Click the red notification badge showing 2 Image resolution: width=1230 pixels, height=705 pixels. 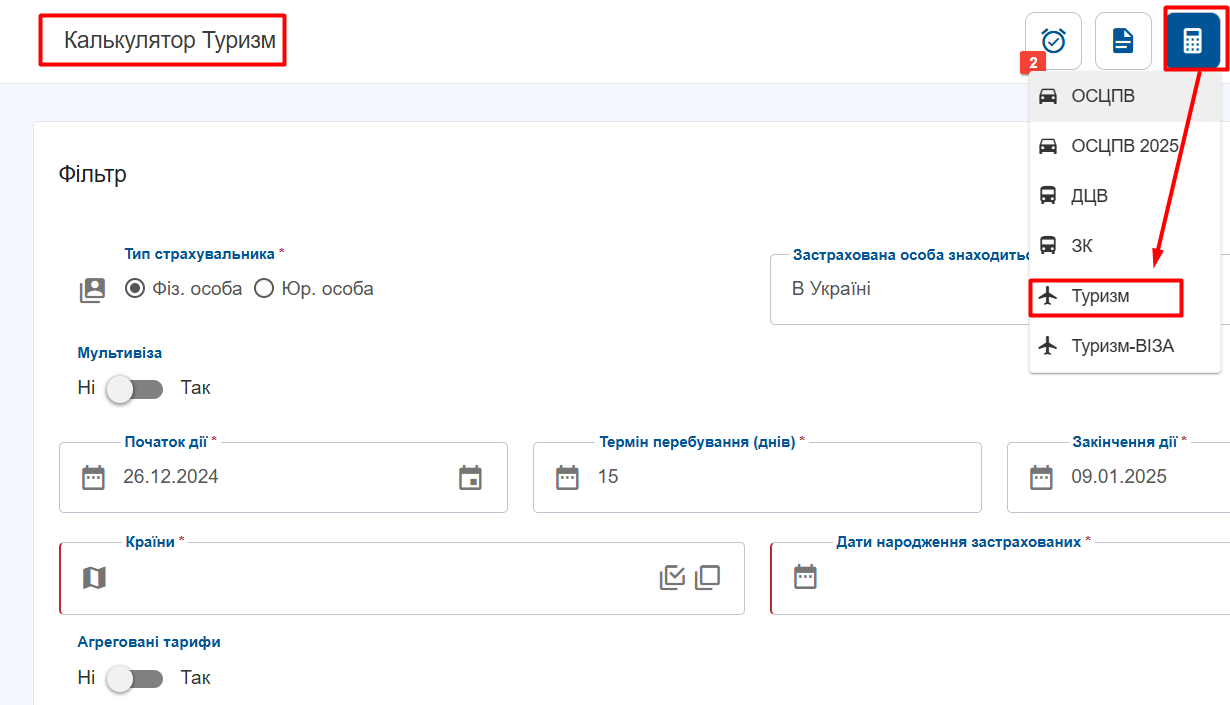pos(1032,62)
